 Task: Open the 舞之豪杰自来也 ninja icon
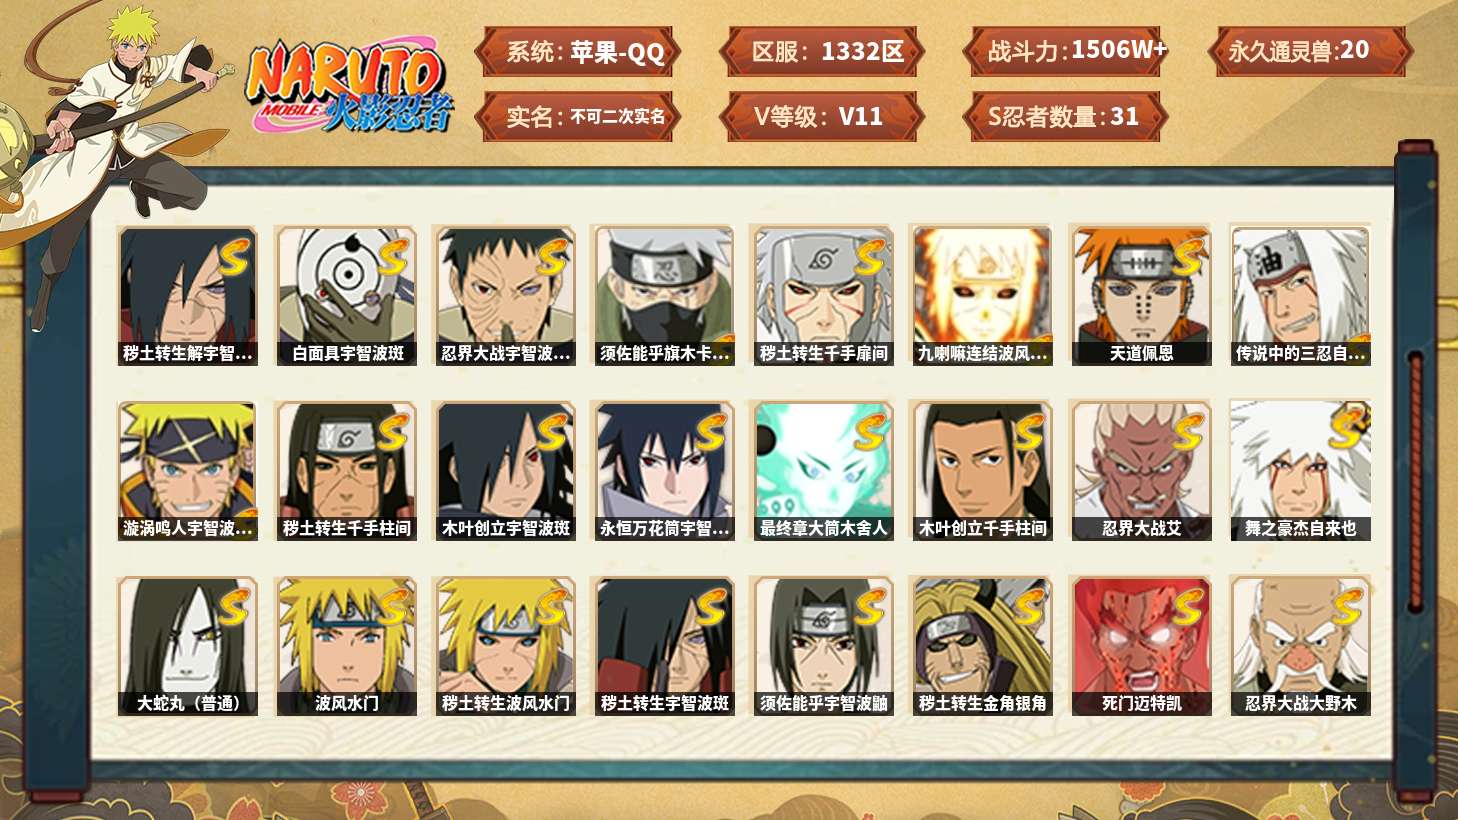(1300, 471)
